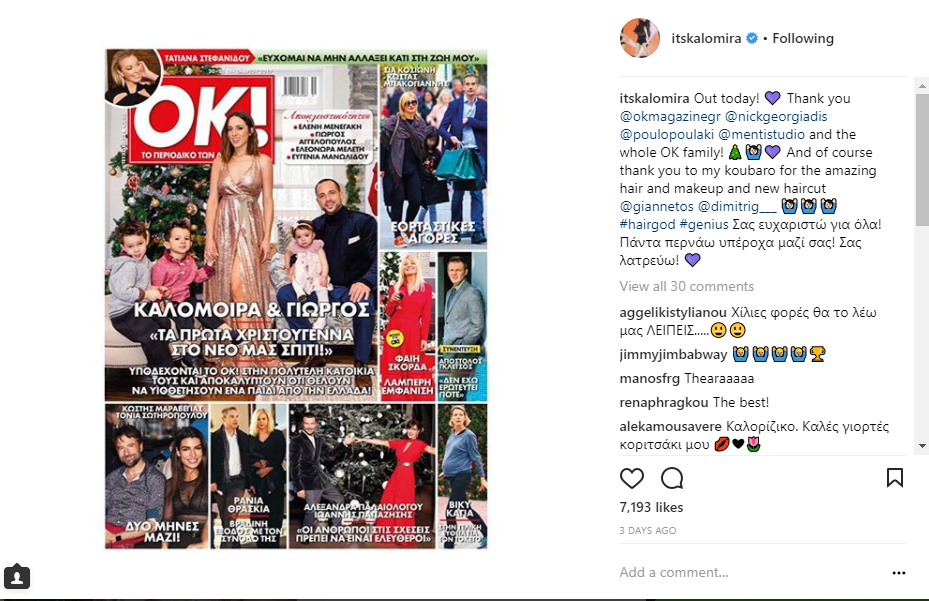
Task: Toggle the Following button for itskalomira
Action: click(x=803, y=39)
